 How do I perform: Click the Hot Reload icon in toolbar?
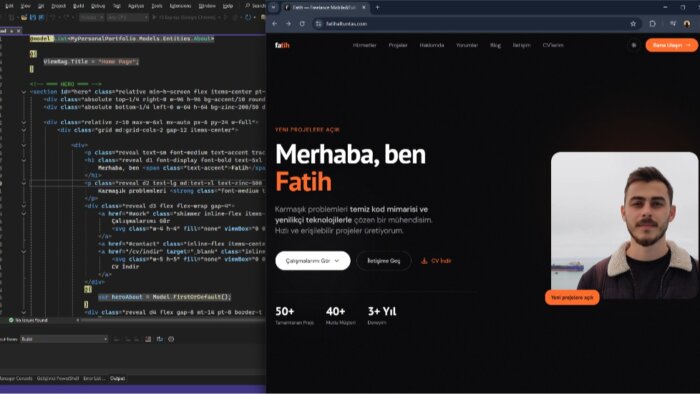(248, 17)
